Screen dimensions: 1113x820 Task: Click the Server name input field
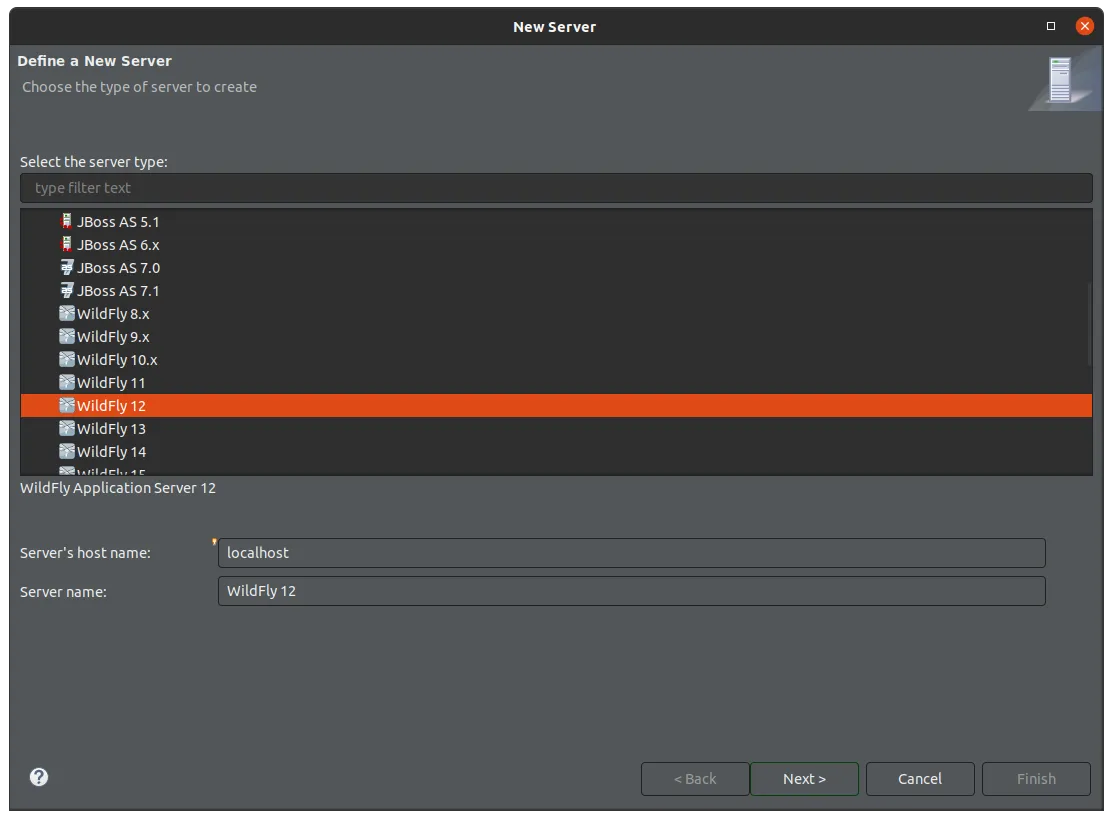point(632,591)
